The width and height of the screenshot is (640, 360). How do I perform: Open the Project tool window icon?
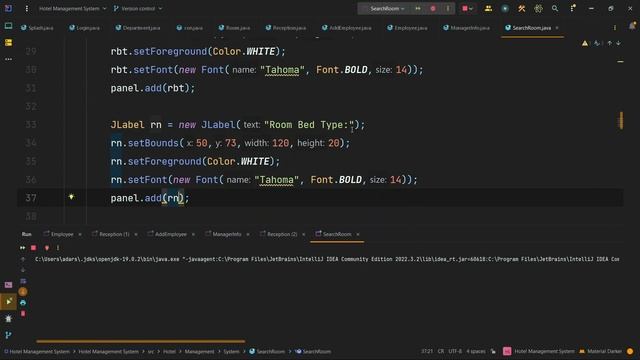(8, 26)
